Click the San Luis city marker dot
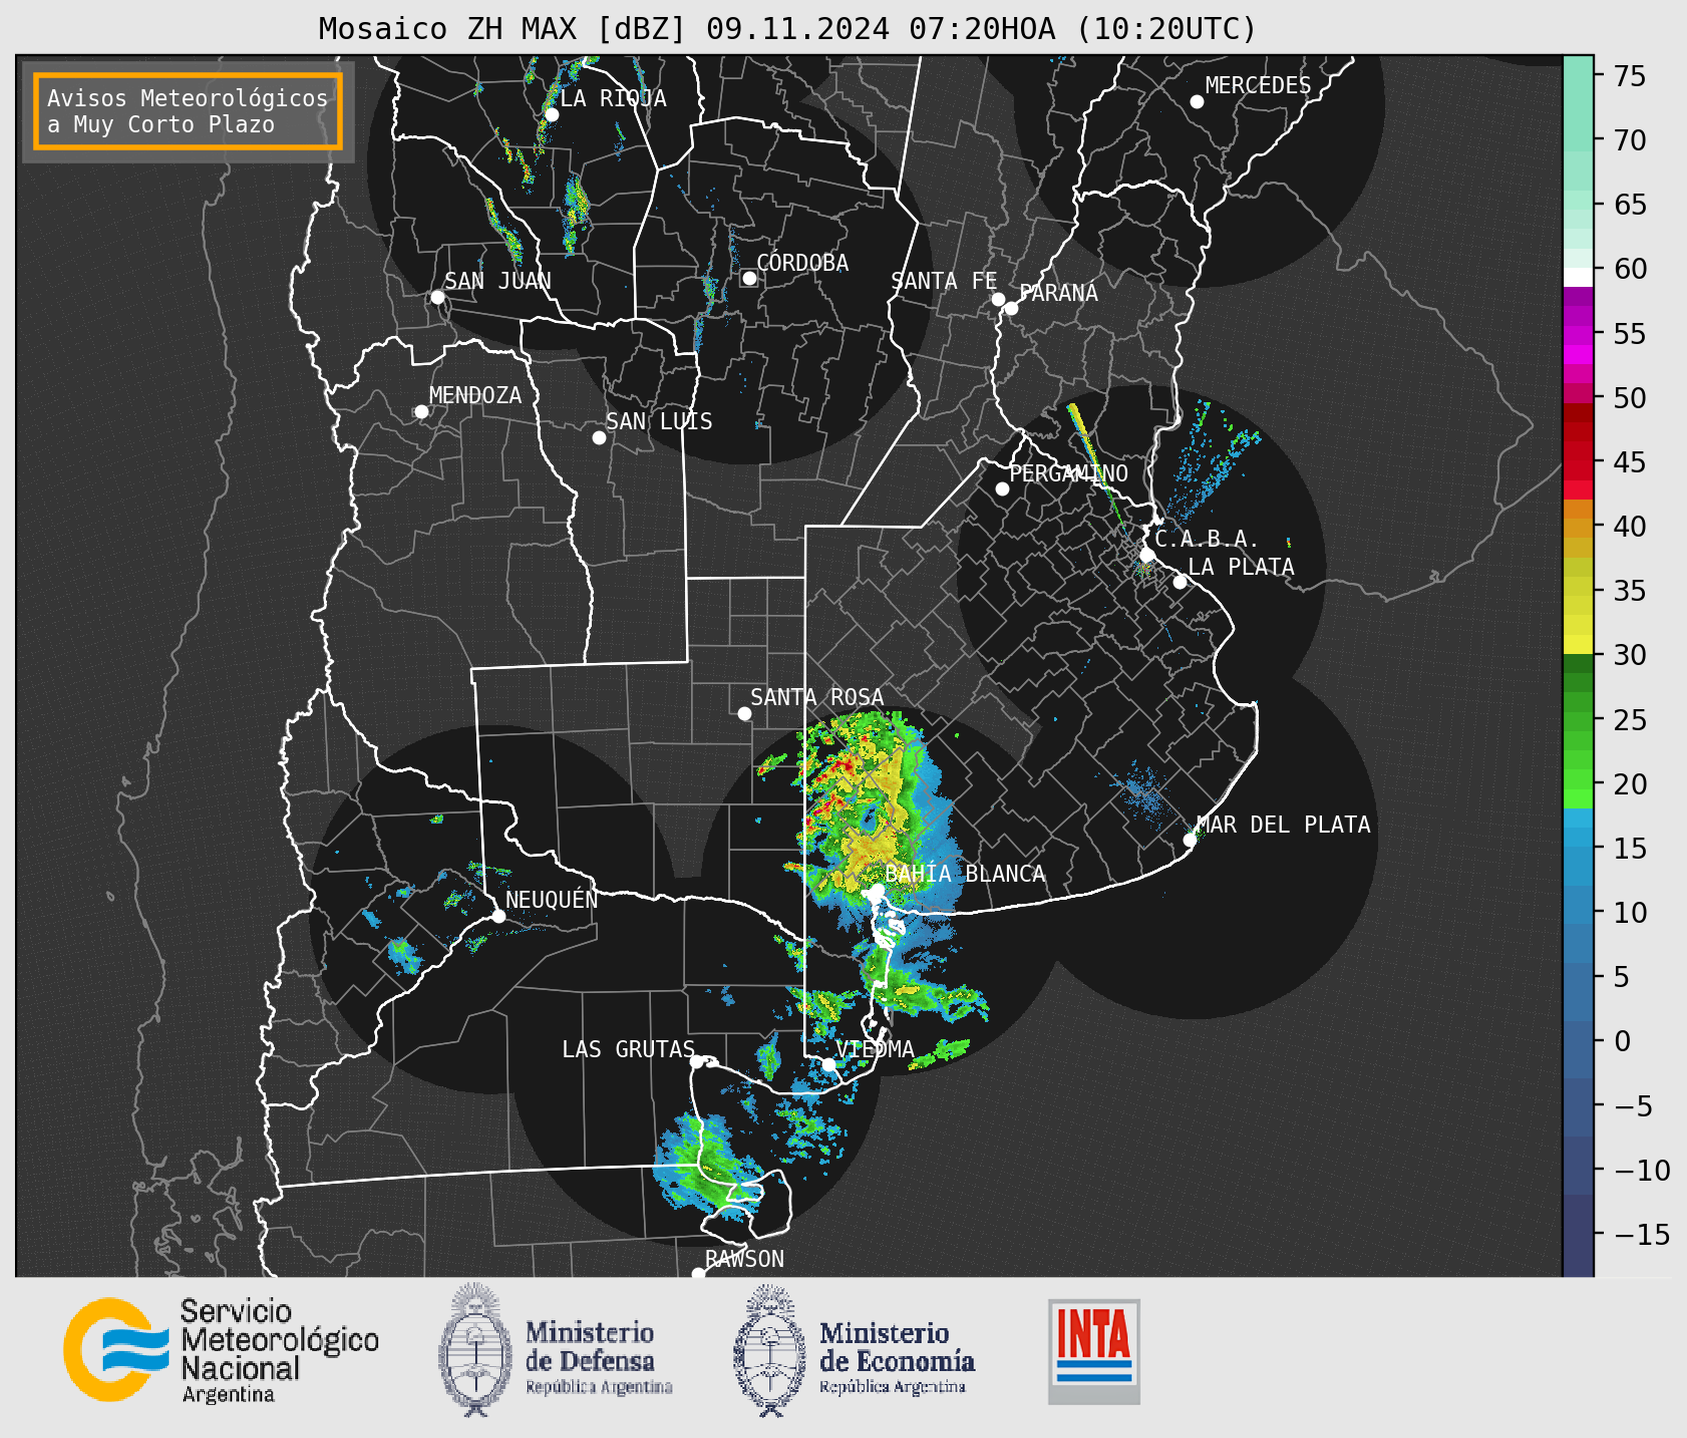 pyautogui.click(x=599, y=438)
